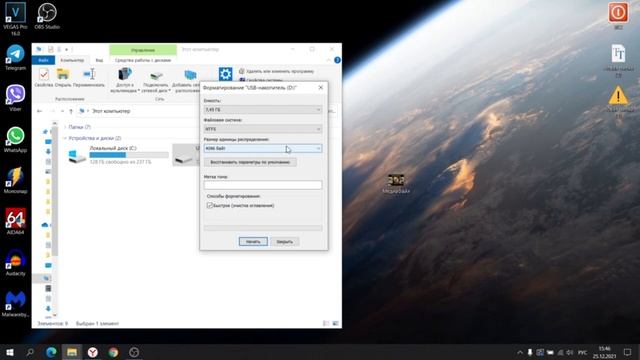Click the Explorer address bar path
The width and height of the screenshot is (640, 360).
[x=110, y=111]
